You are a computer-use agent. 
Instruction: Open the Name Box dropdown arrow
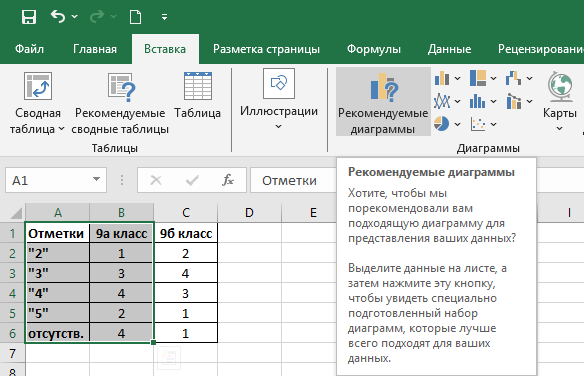[96, 180]
